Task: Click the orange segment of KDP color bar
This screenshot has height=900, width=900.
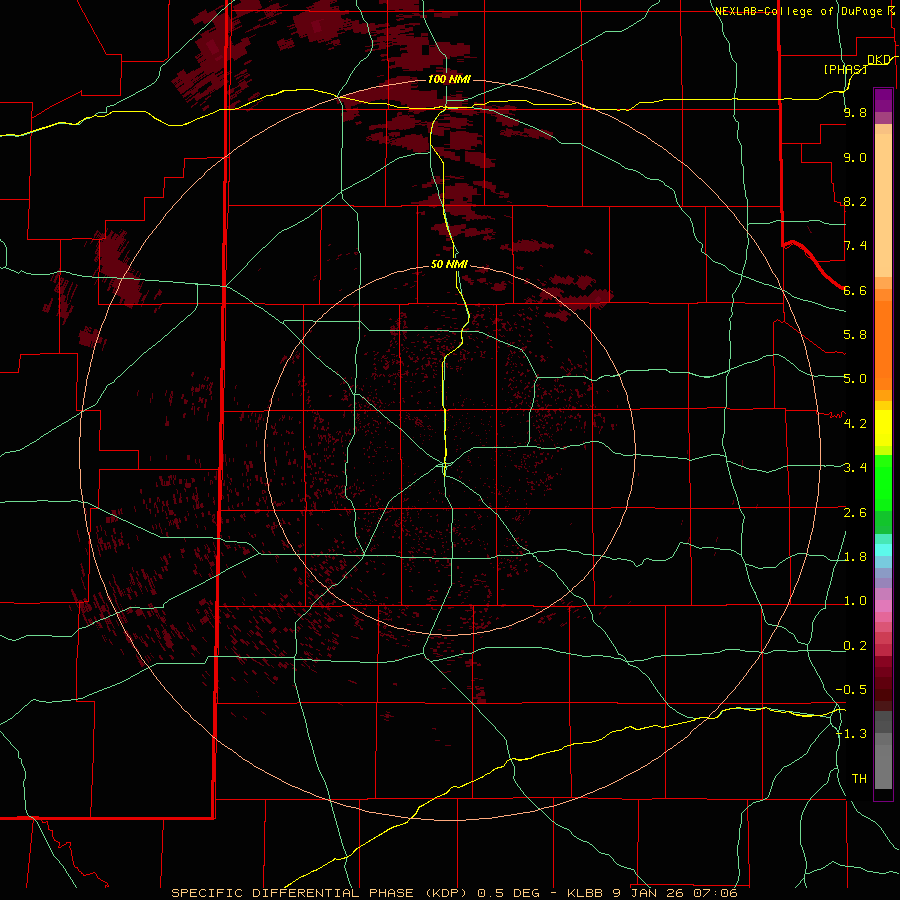Action: coord(883,344)
